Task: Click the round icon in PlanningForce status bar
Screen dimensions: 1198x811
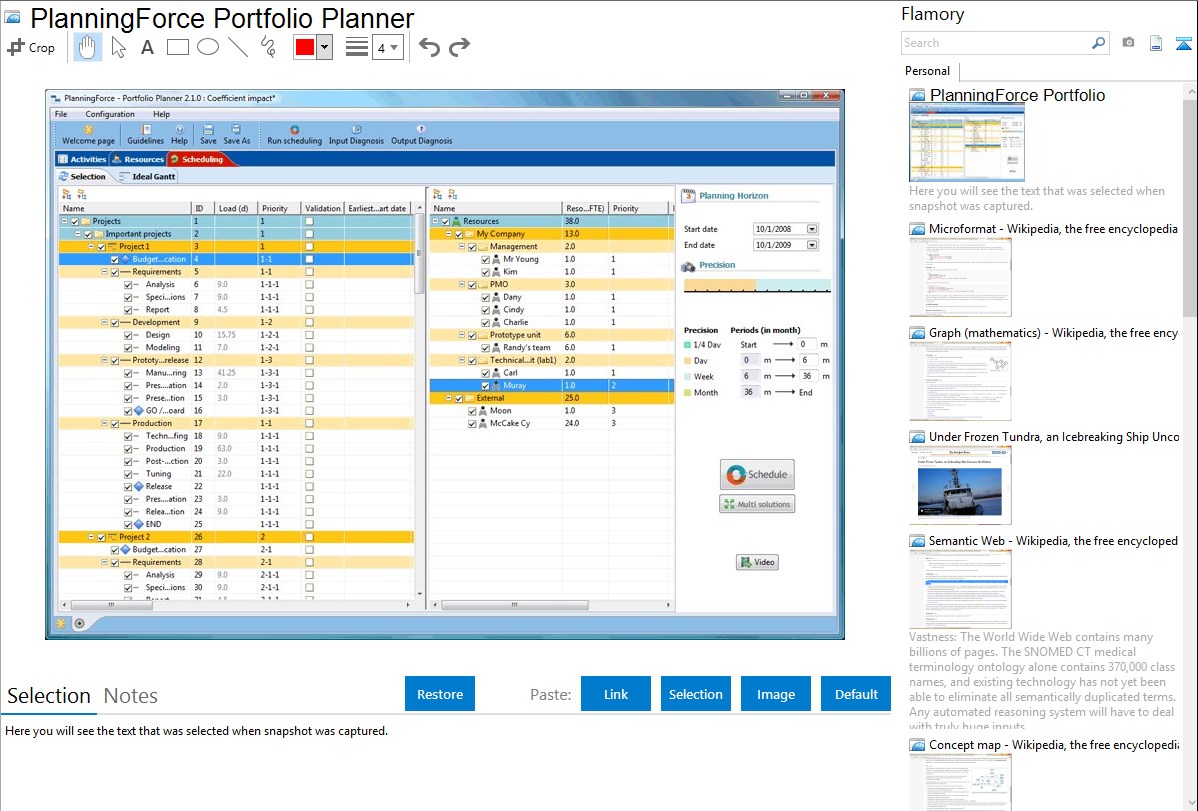Action: point(79,624)
